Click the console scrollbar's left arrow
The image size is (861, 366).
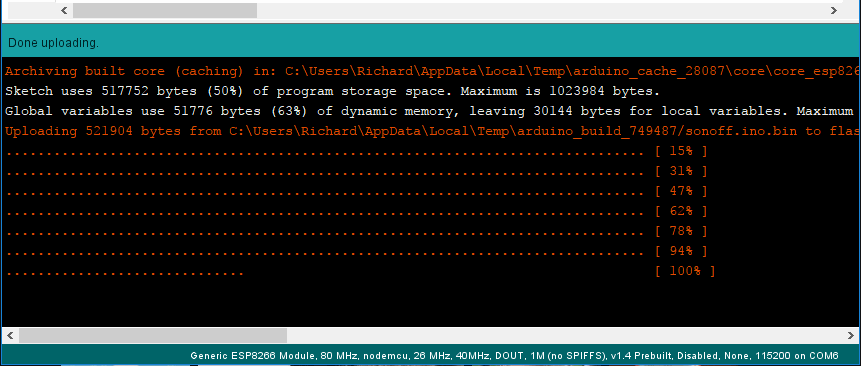10,335
